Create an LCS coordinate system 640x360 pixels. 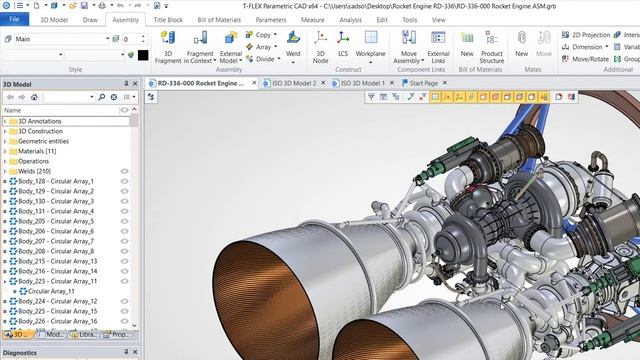click(343, 44)
